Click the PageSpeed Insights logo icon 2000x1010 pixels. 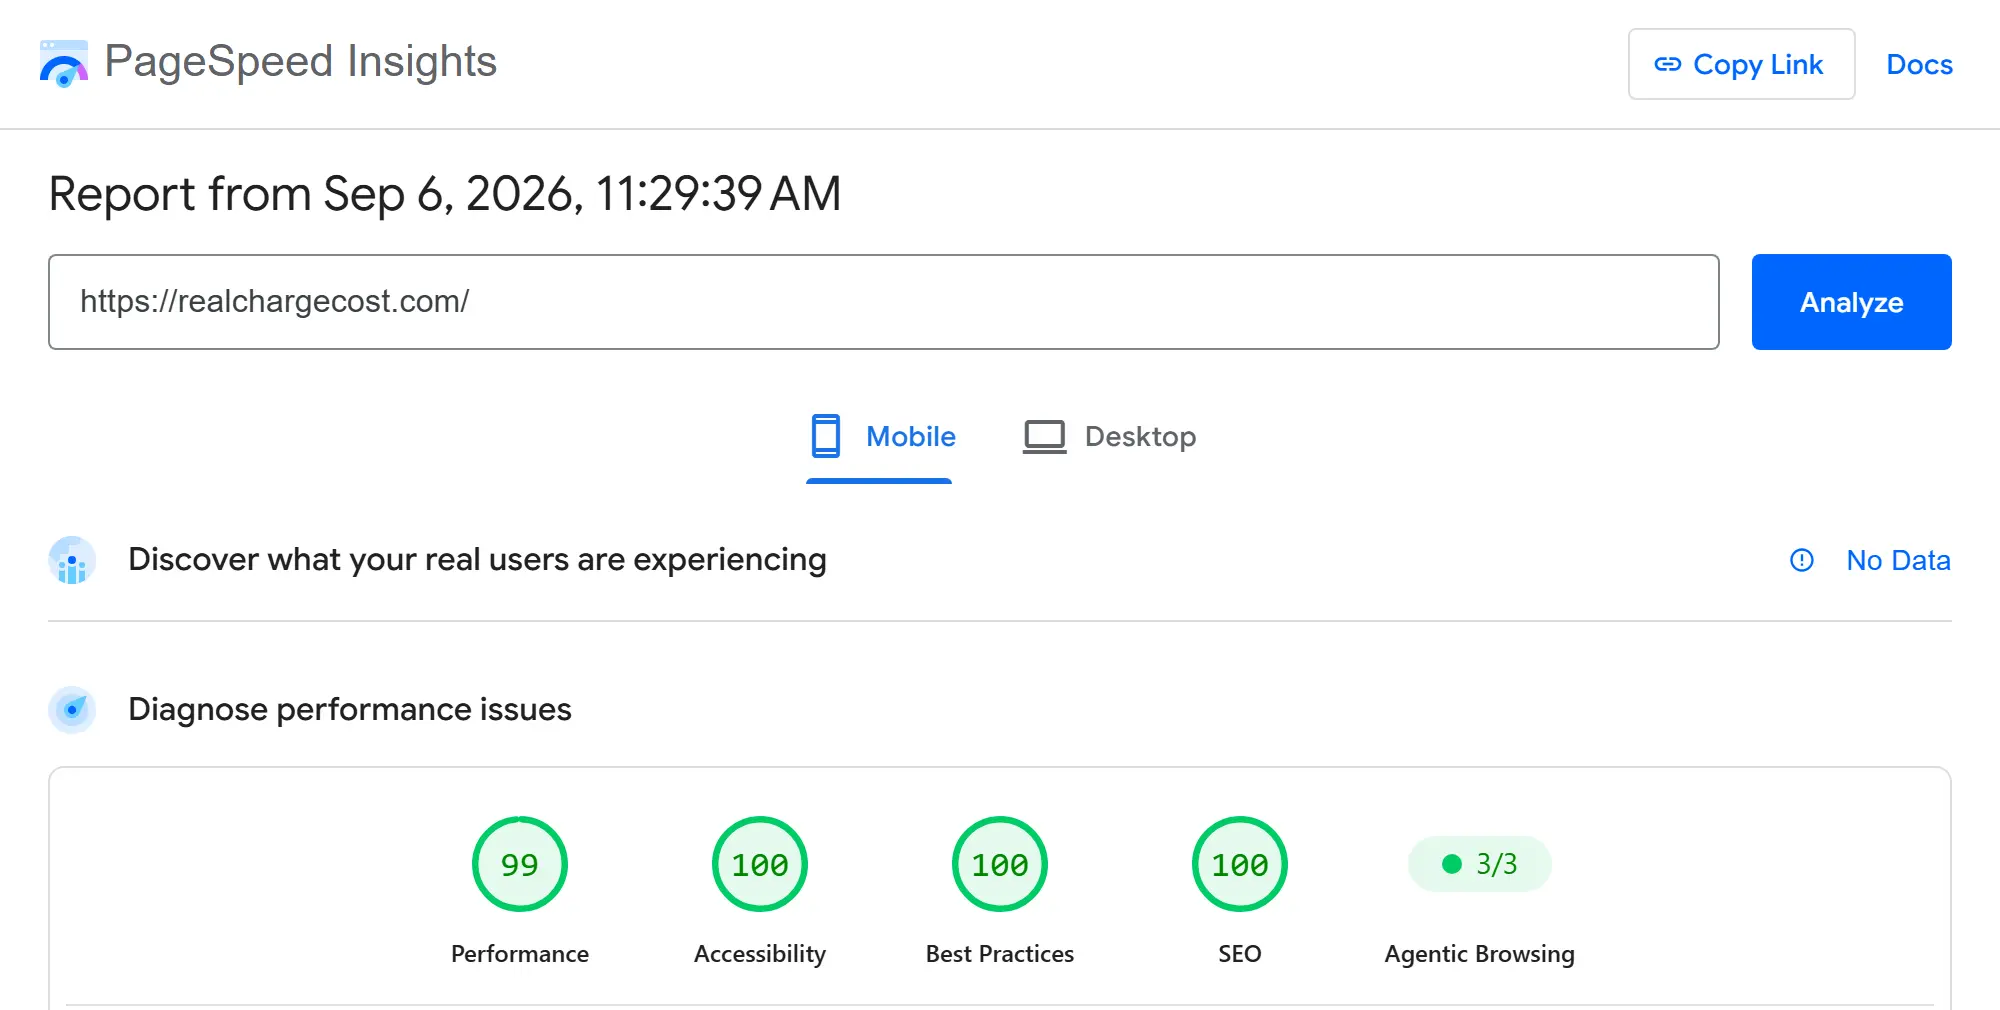tap(64, 63)
